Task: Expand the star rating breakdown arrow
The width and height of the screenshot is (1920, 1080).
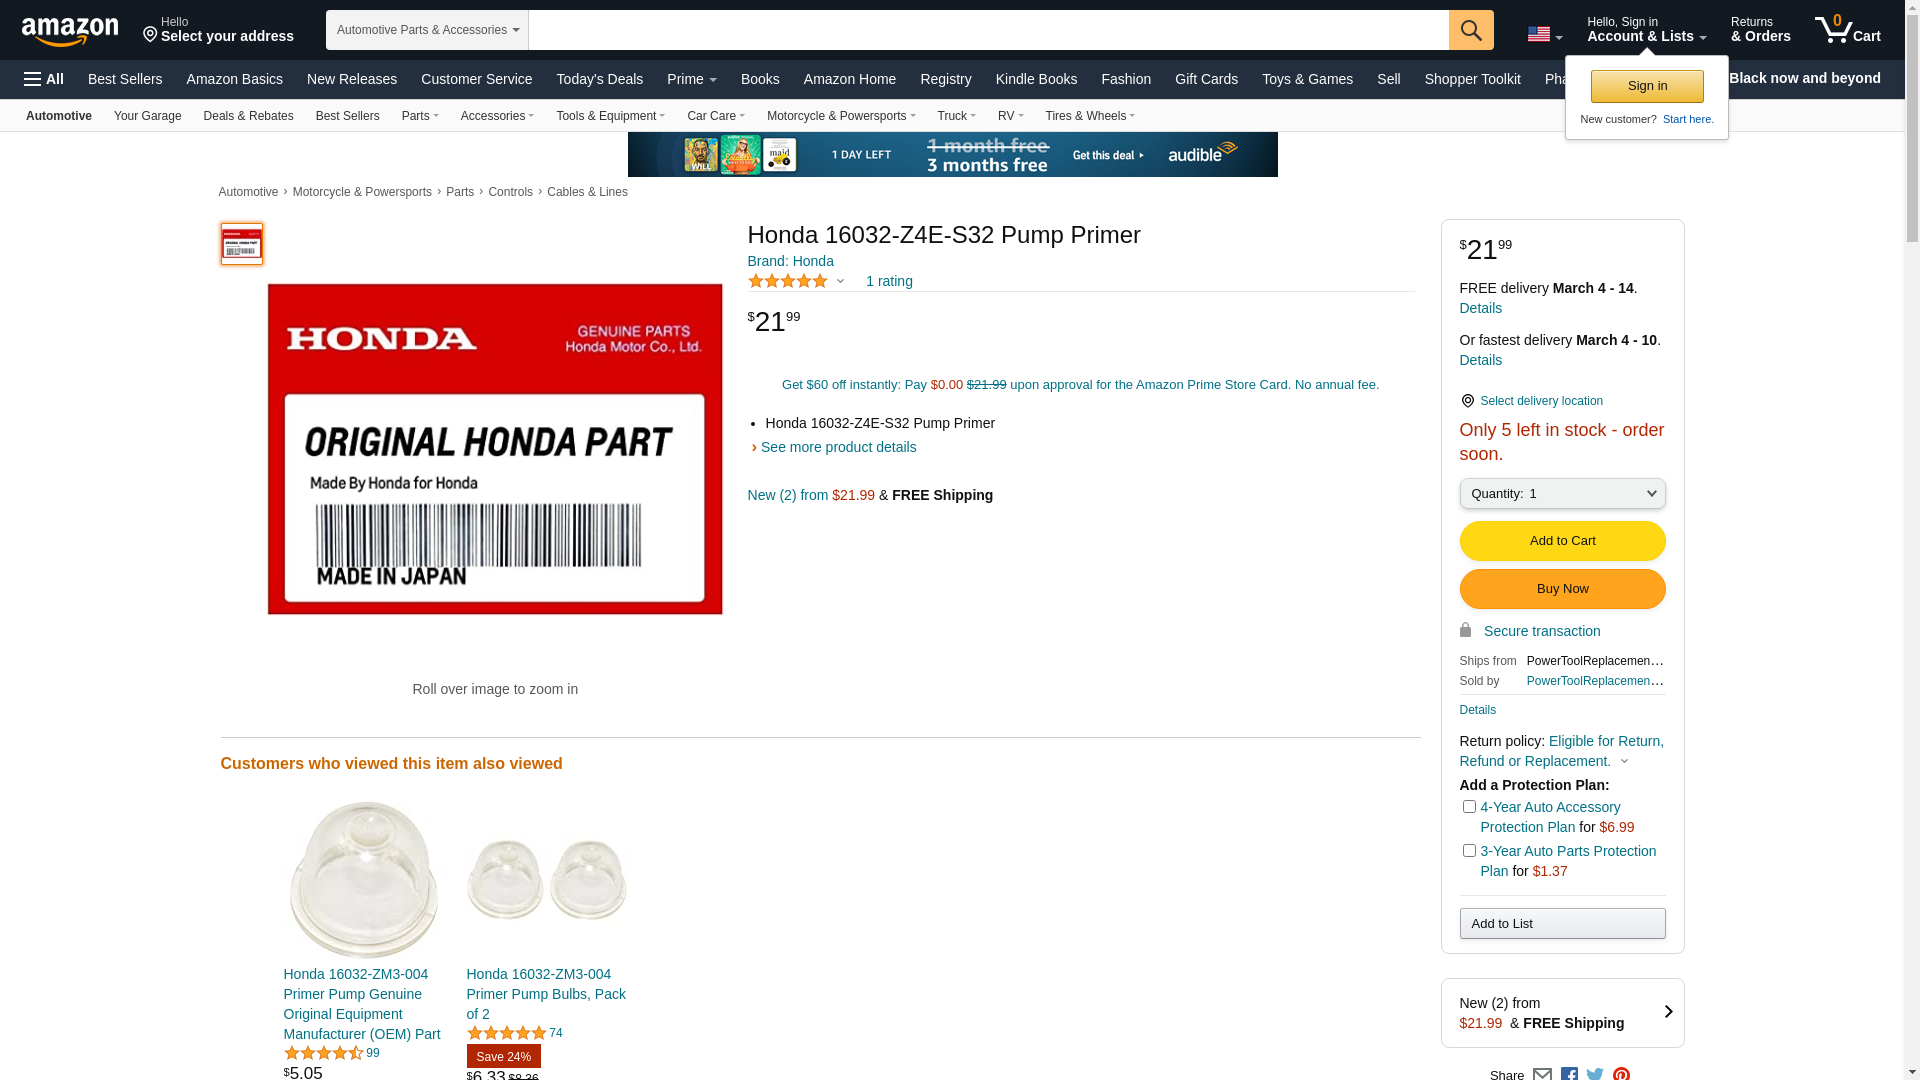Action: 840,282
